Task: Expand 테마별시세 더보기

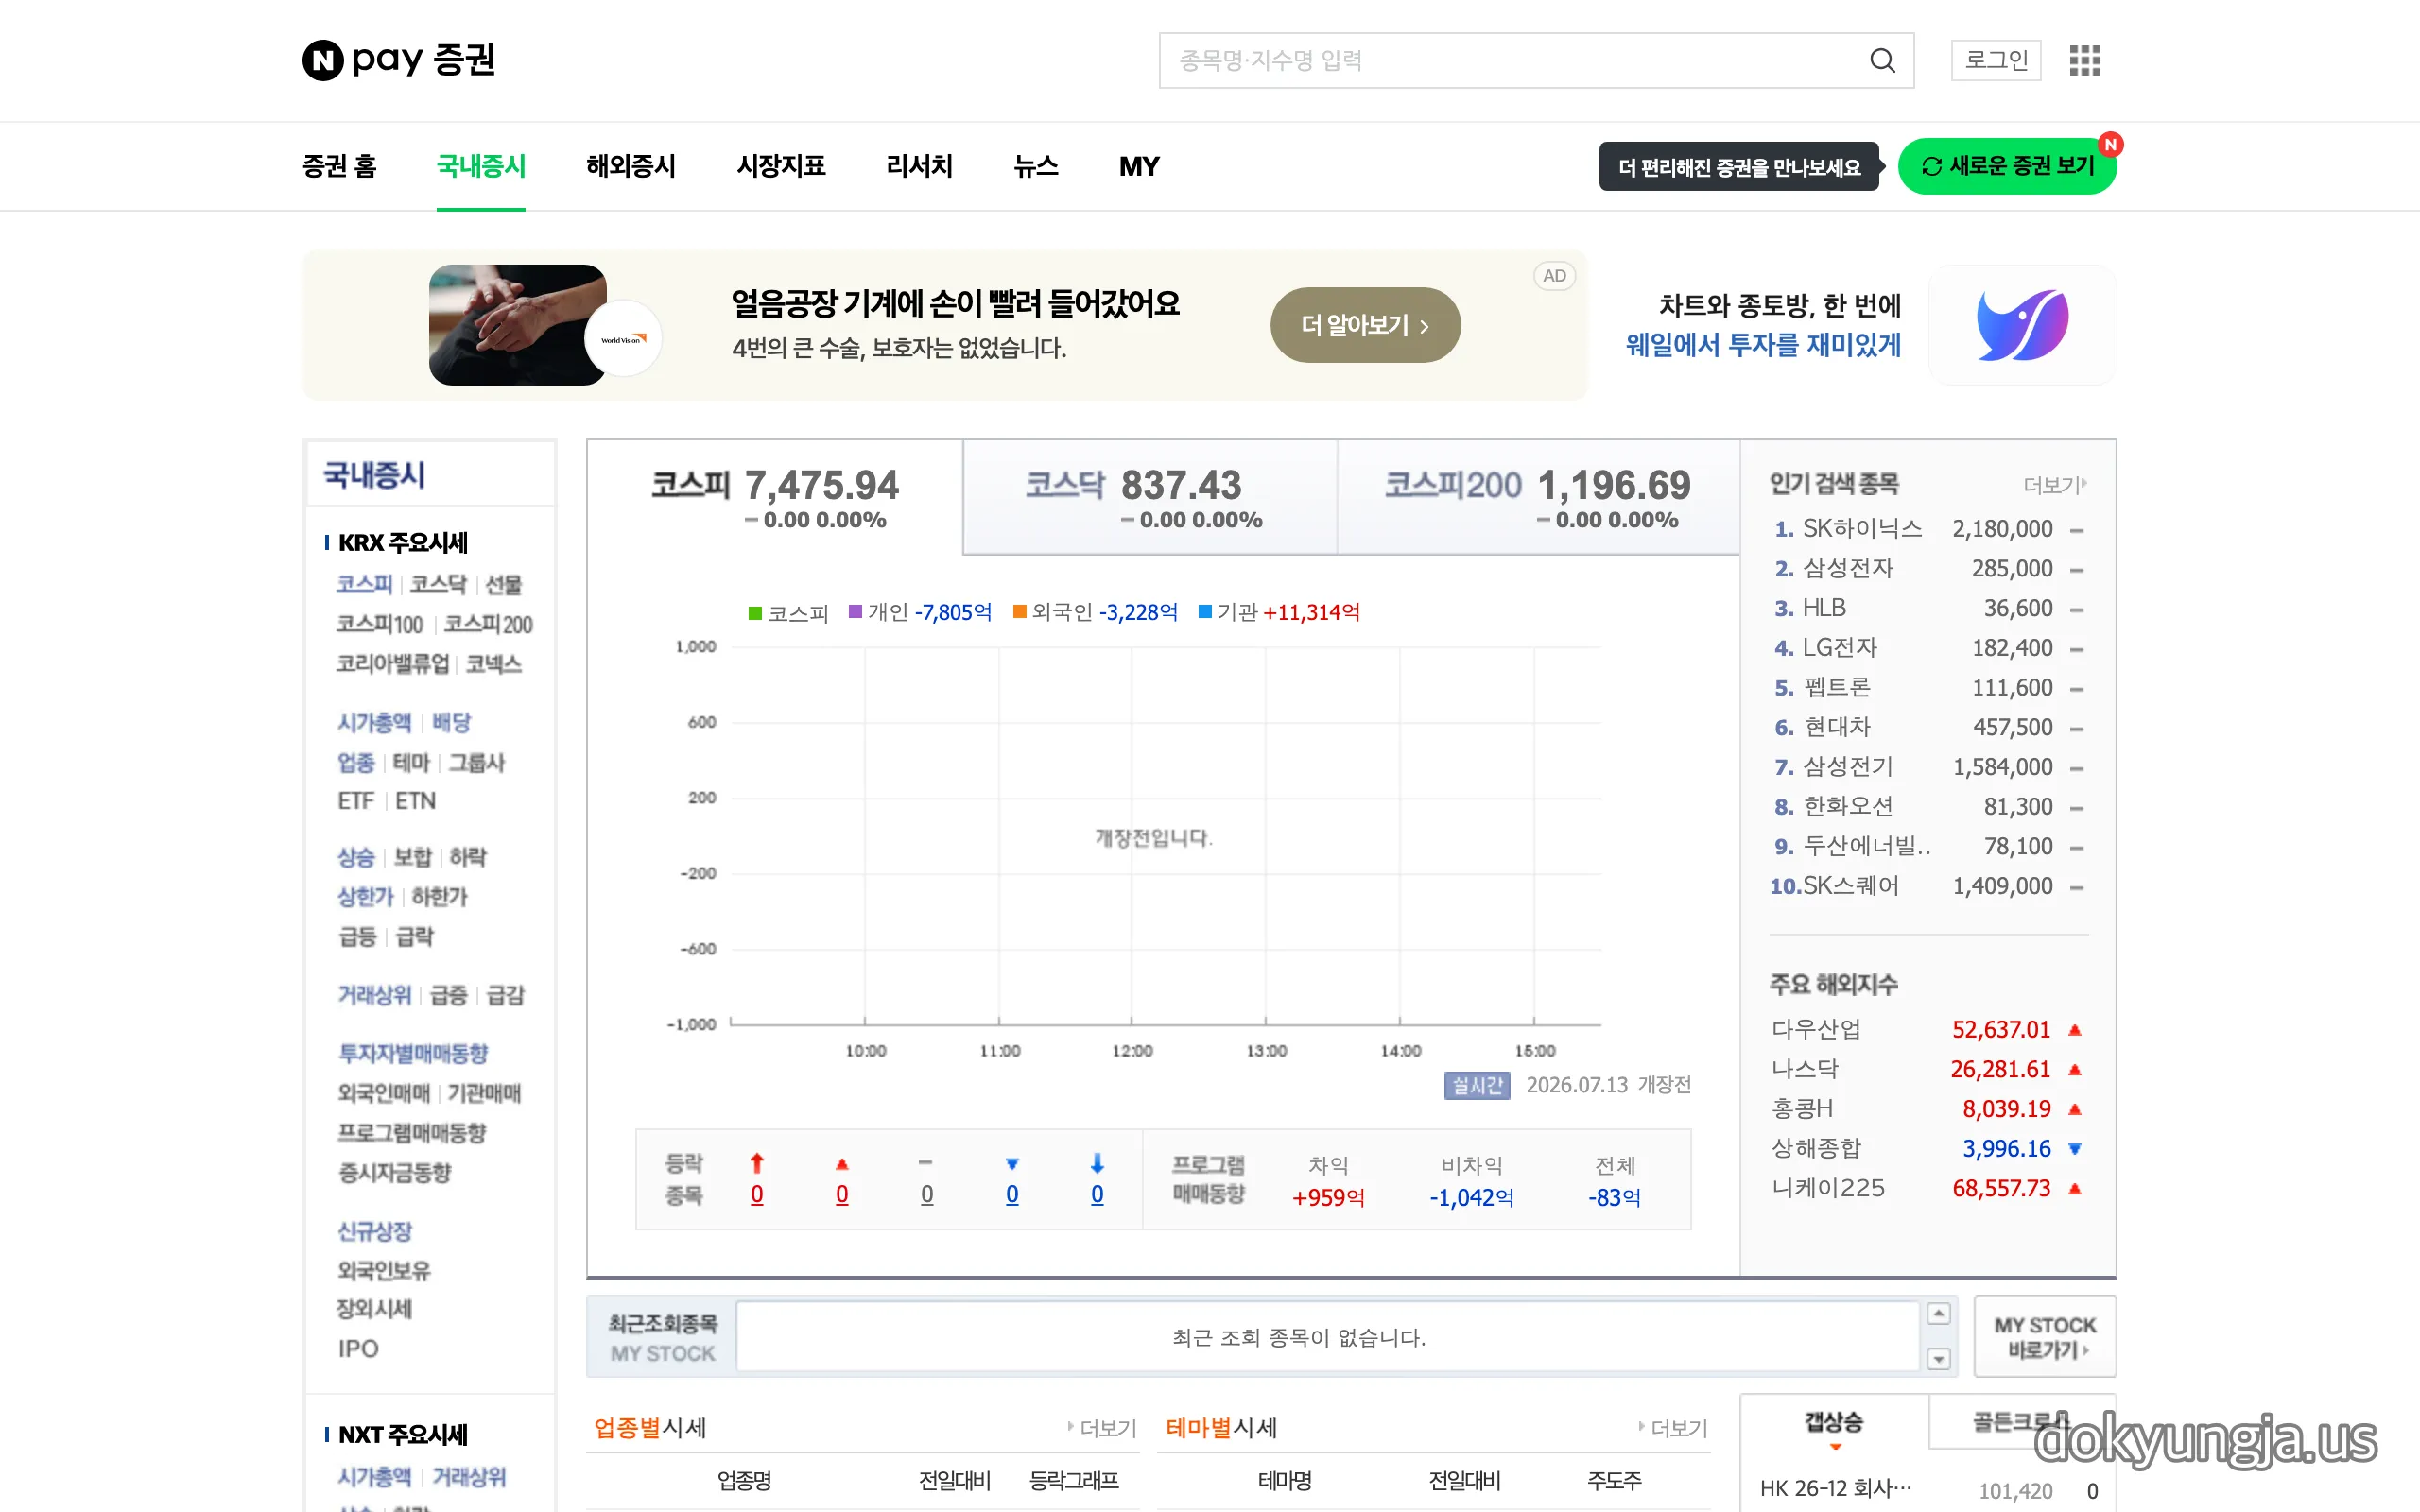Action: [x=1674, y=1428]
